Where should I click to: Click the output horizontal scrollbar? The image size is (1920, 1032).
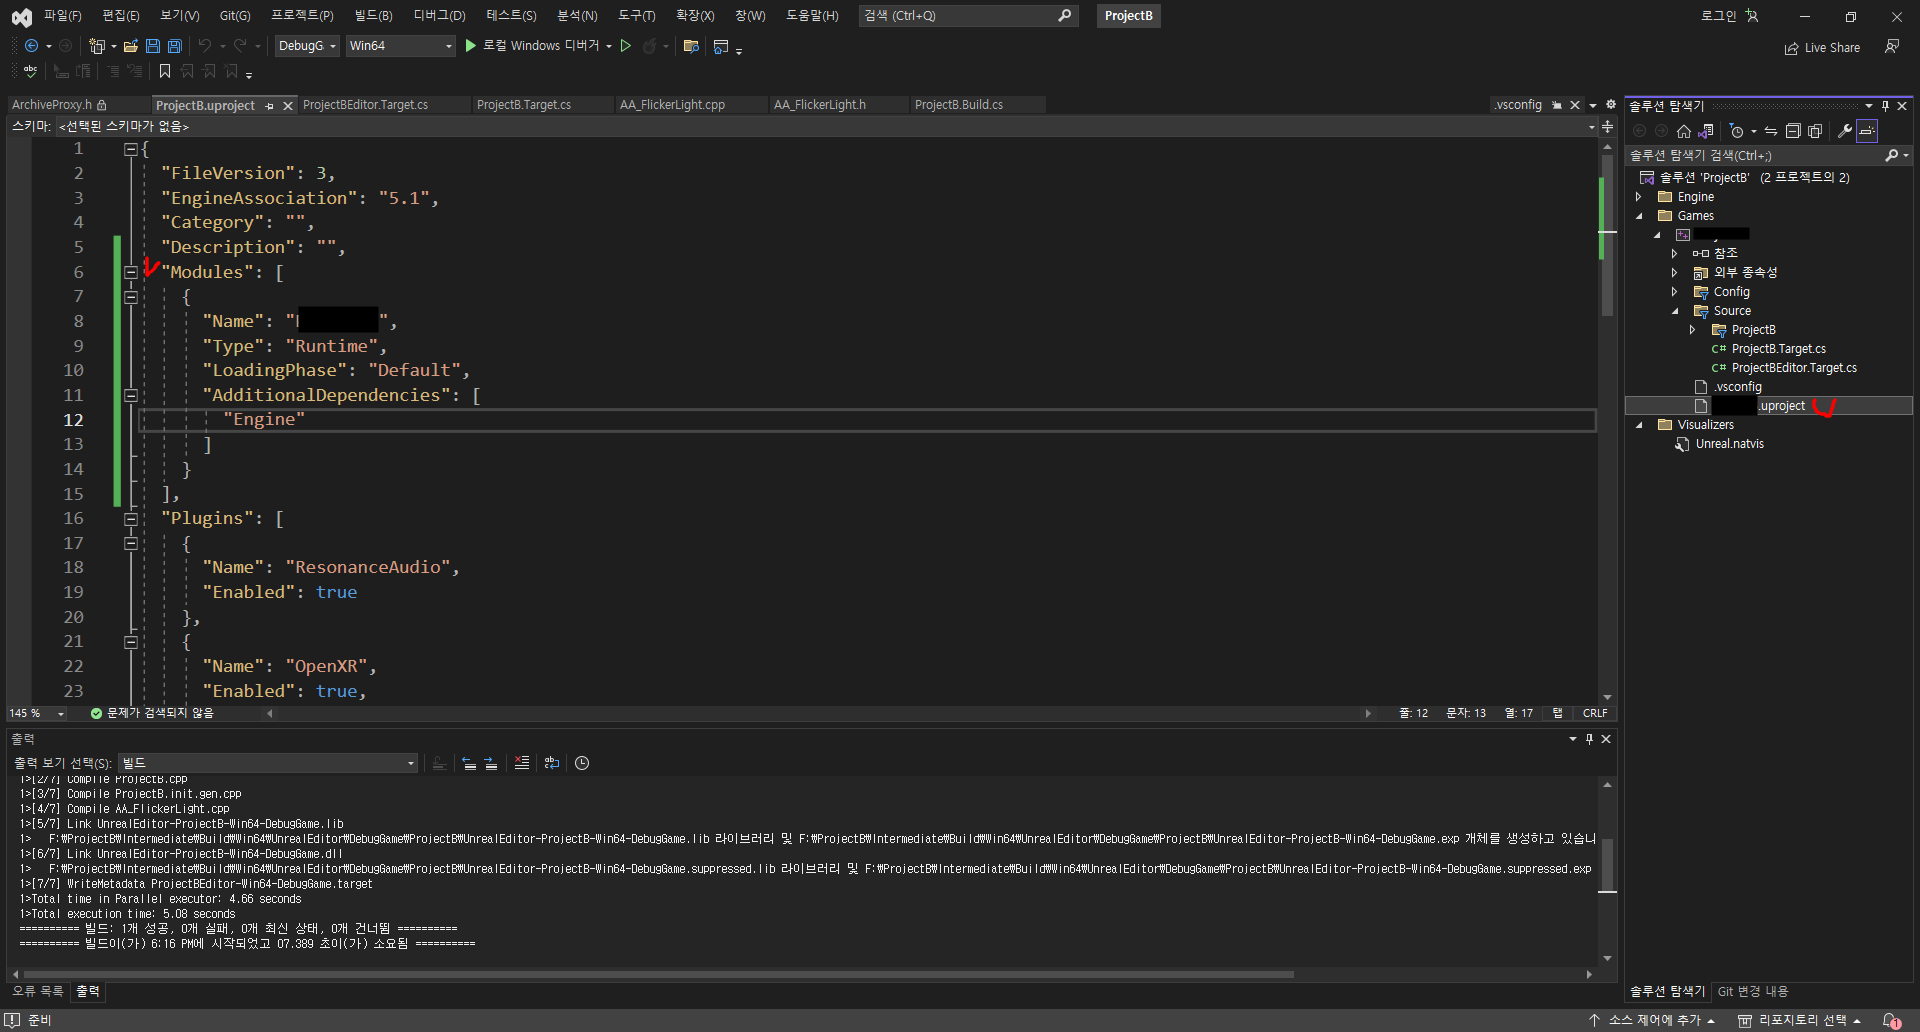[x=658, y=974]
